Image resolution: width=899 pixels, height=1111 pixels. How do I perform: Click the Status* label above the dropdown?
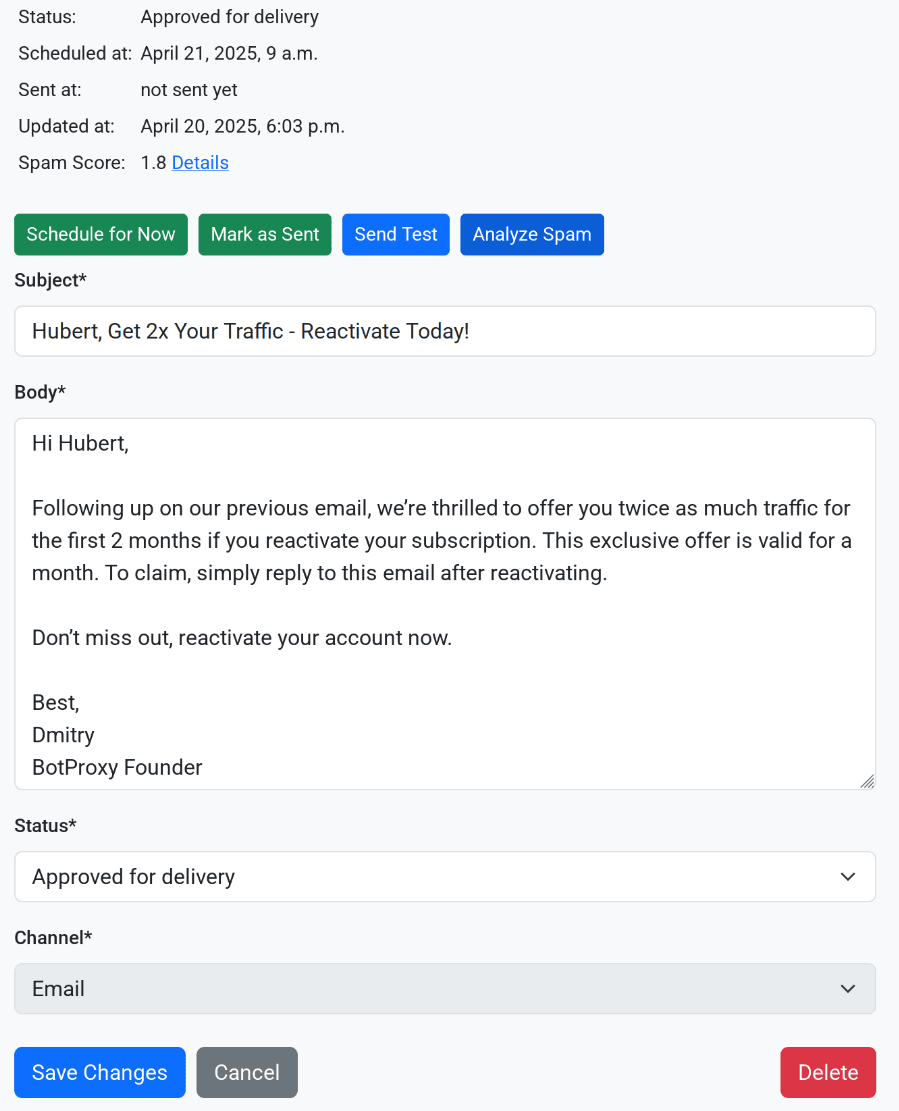click(45, 826)
